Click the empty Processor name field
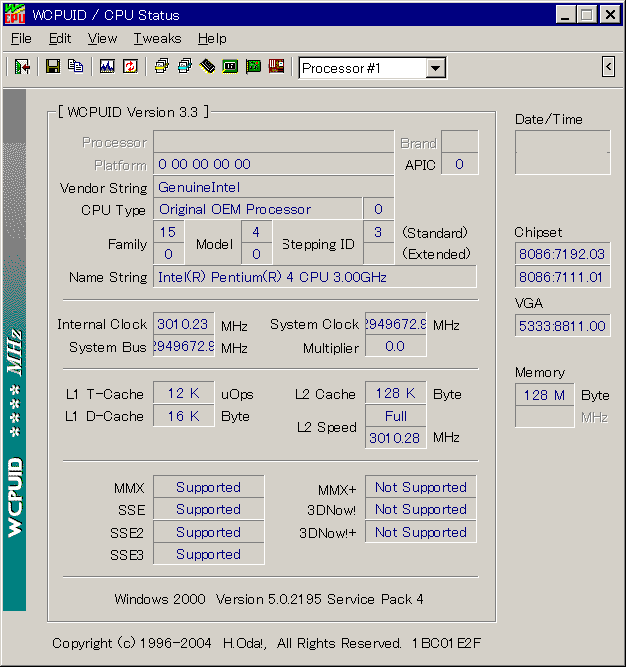 coord(273,142)
